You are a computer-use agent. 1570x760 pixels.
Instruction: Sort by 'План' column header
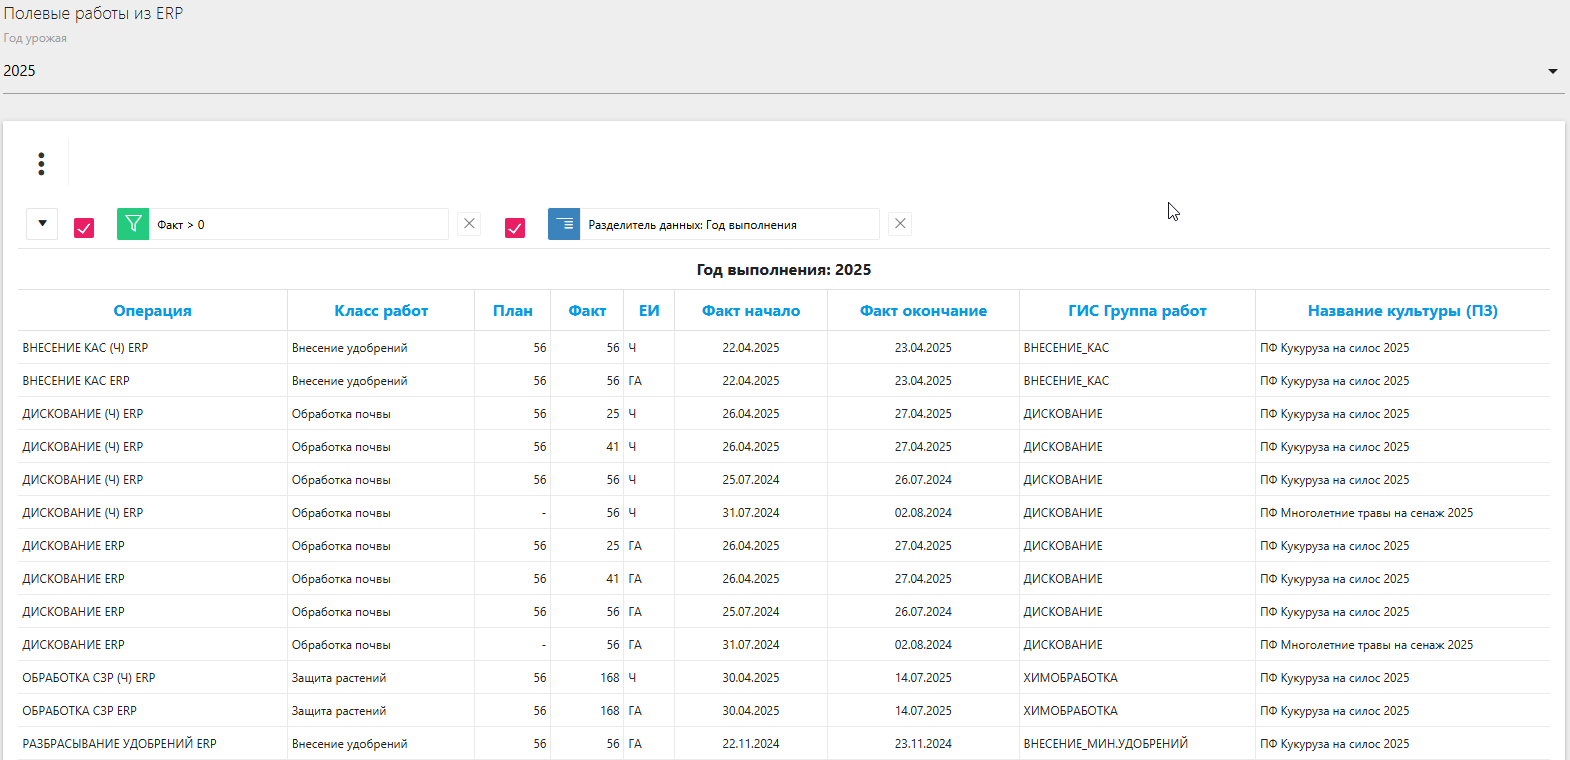(512, 311)
